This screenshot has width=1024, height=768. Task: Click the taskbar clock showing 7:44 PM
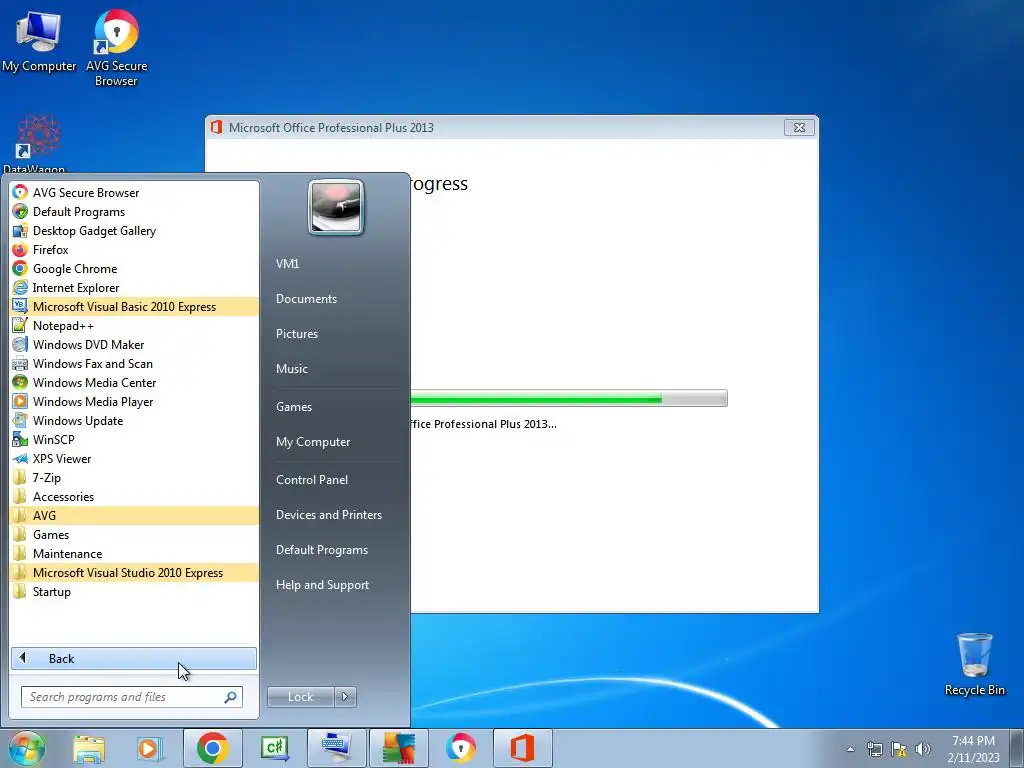point(973,749)
